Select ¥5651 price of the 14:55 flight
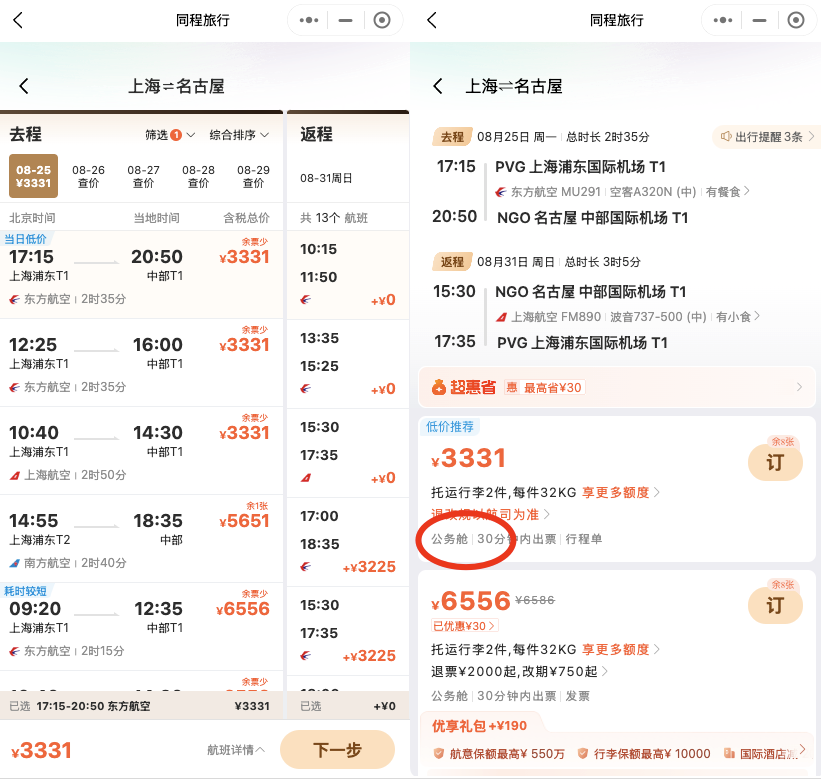The height and width of the screenshot is (779, 821). pyautogui.click(x=244, y=521)
